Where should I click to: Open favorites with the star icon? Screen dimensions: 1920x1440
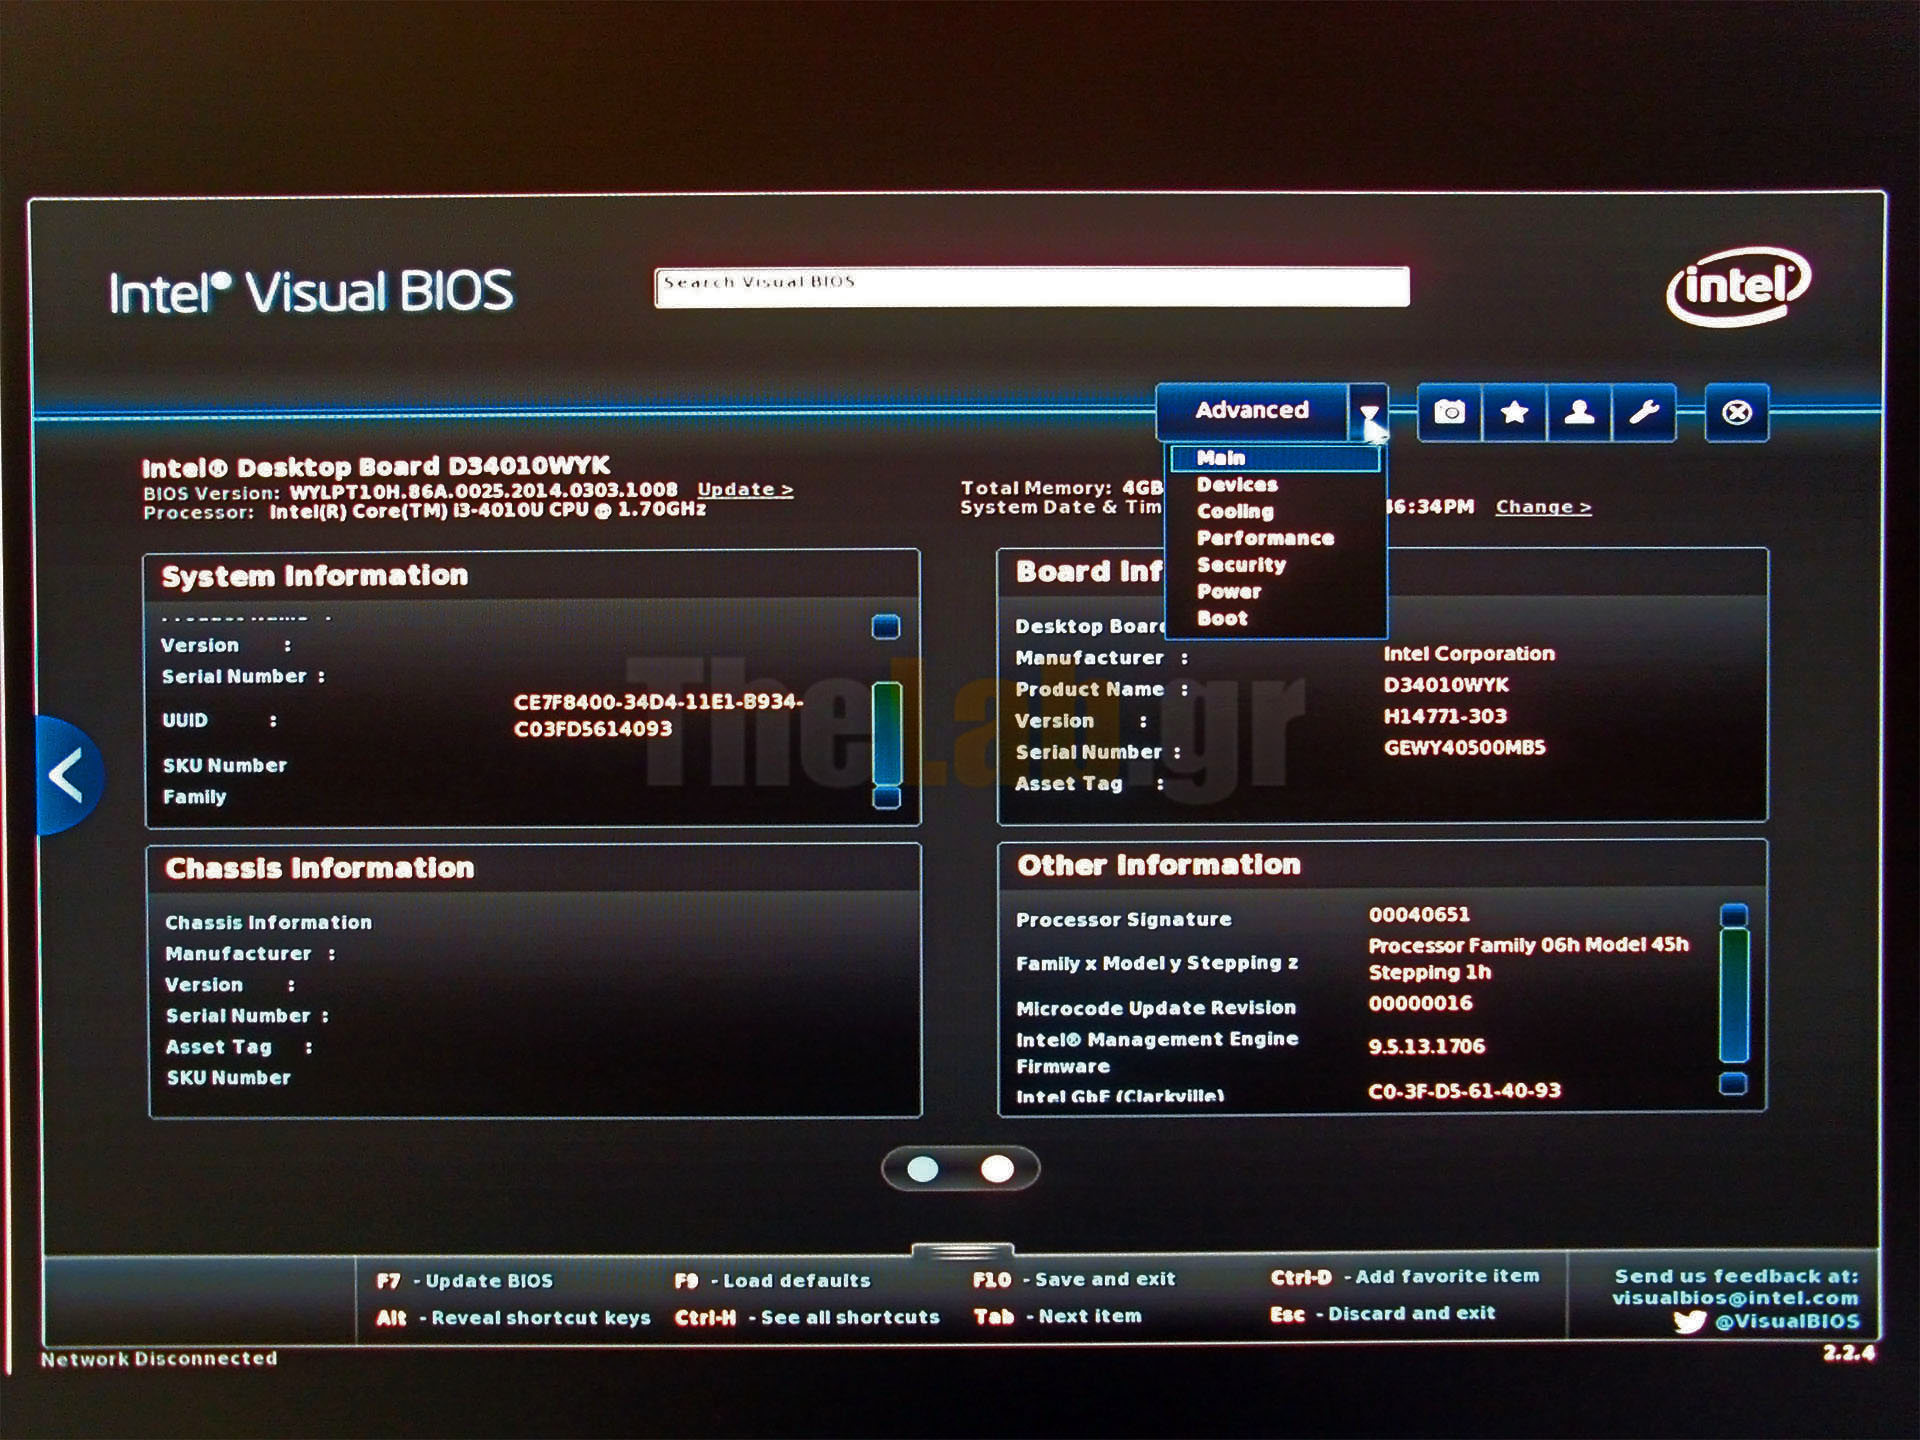[x=1514, y=412]
